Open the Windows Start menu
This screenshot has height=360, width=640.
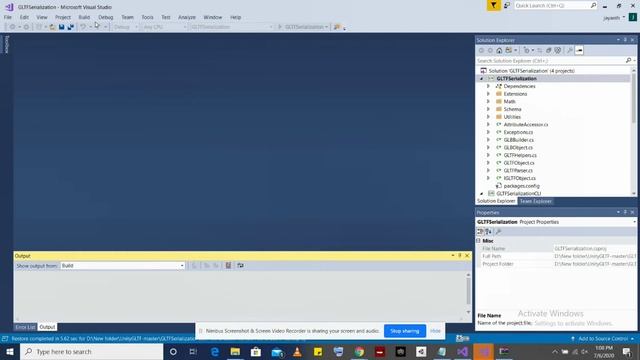point(9,351)
